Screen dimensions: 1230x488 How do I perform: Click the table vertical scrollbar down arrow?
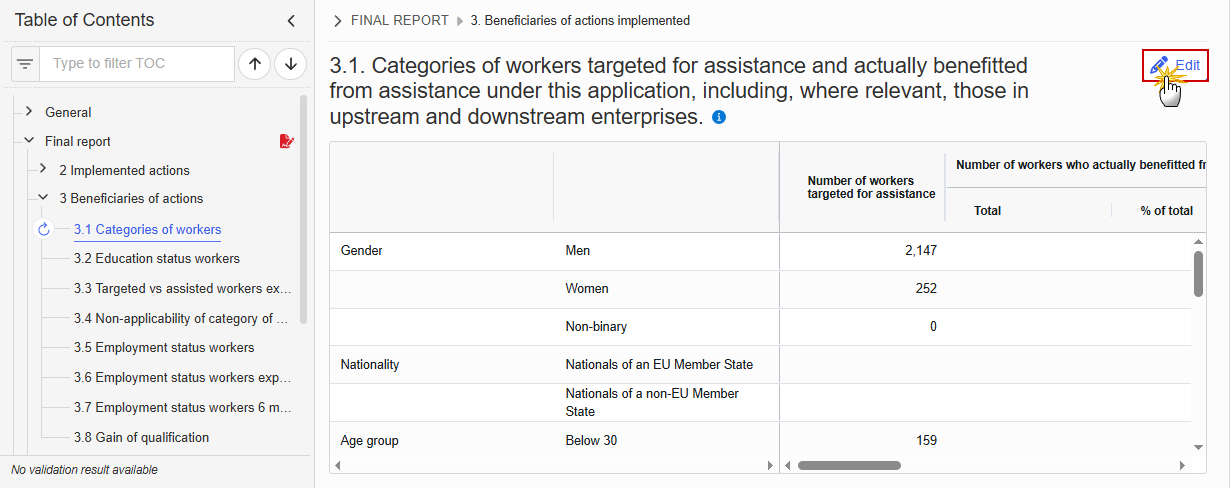click(1198, 447)
